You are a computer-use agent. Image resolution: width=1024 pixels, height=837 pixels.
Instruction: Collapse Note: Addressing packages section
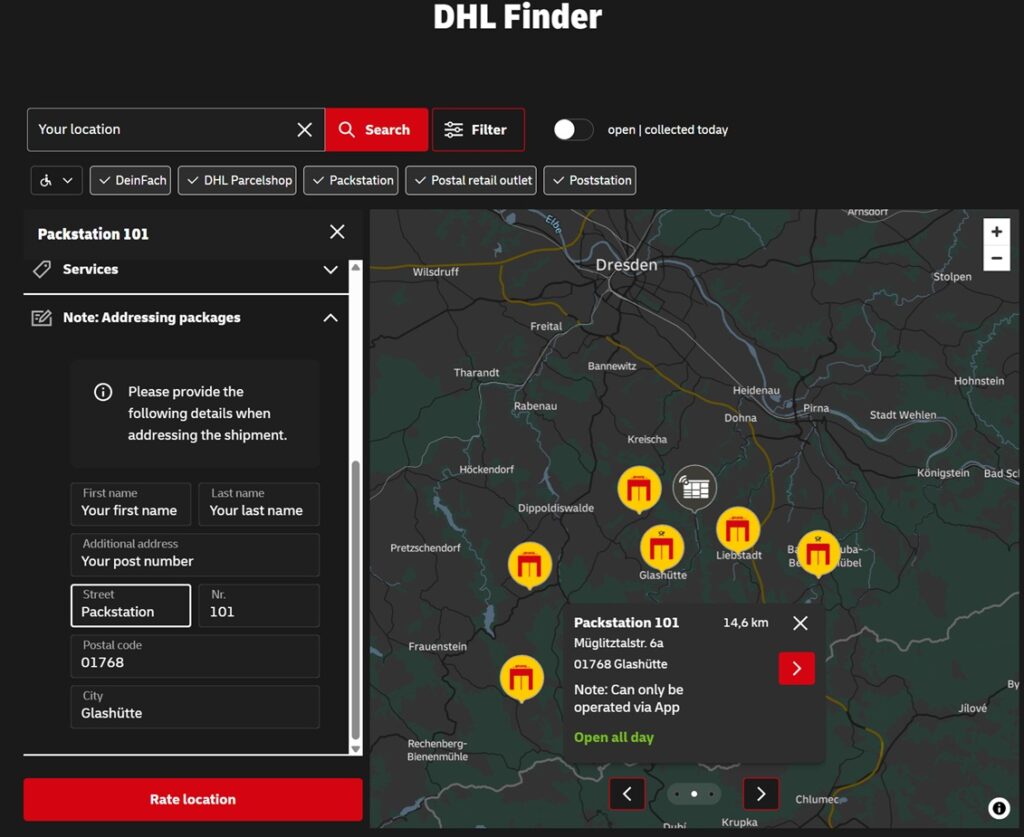click(x=330, y=318)
